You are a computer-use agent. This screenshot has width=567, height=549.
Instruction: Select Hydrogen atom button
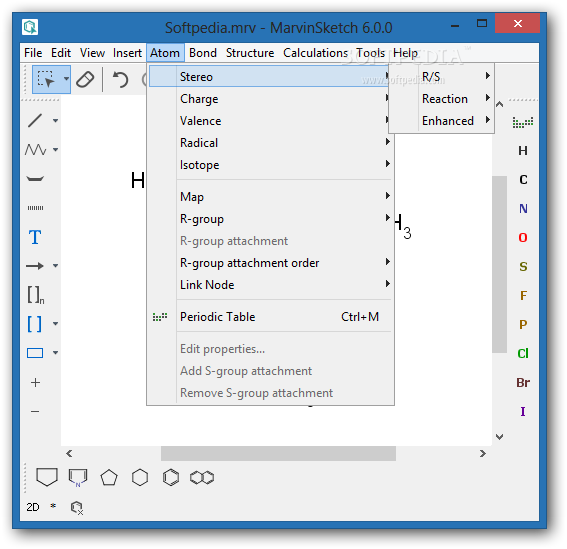[x=523, y=151]
